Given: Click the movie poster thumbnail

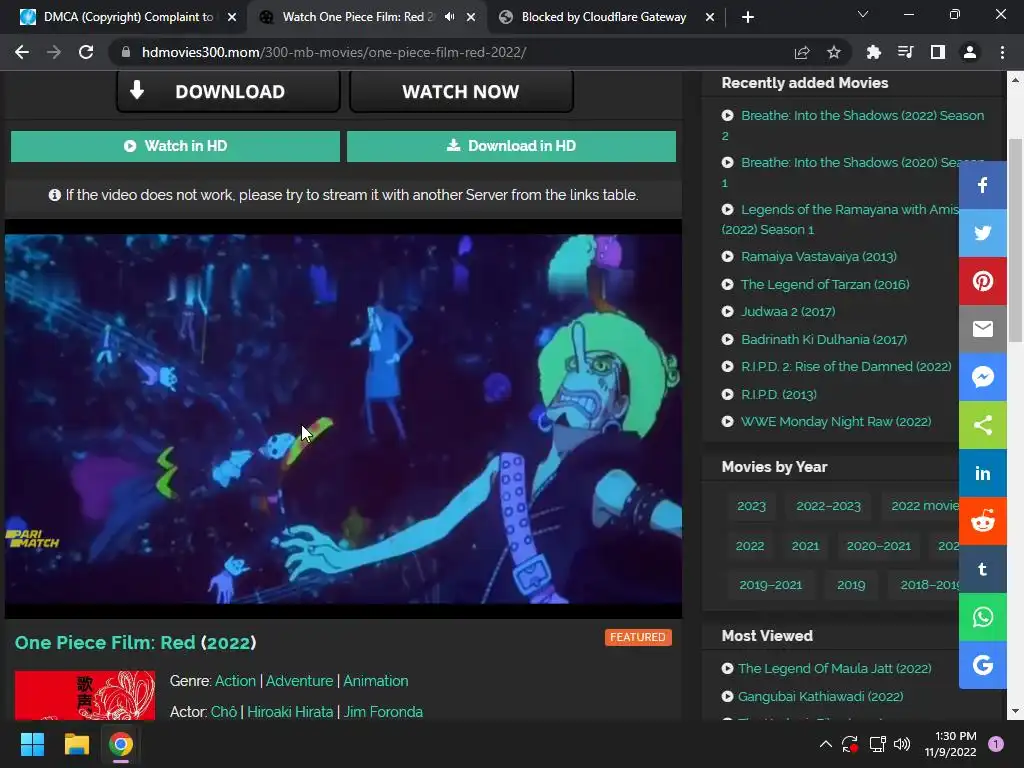Looking at the screenshot, I should pos(85,696).
